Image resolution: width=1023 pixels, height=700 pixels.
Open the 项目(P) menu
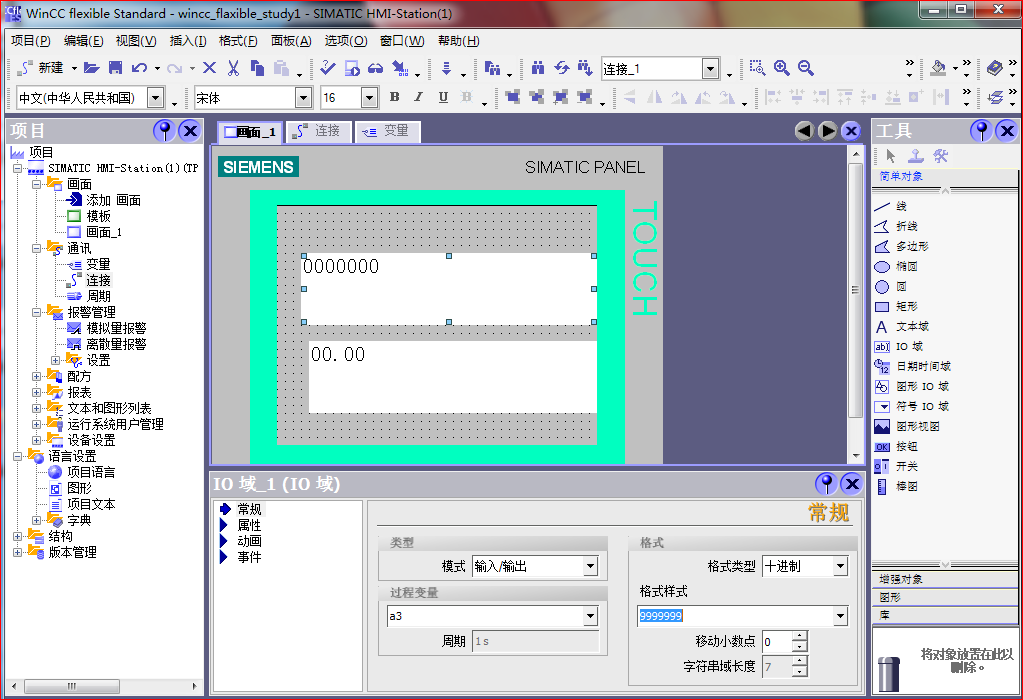tap(31, 41)
